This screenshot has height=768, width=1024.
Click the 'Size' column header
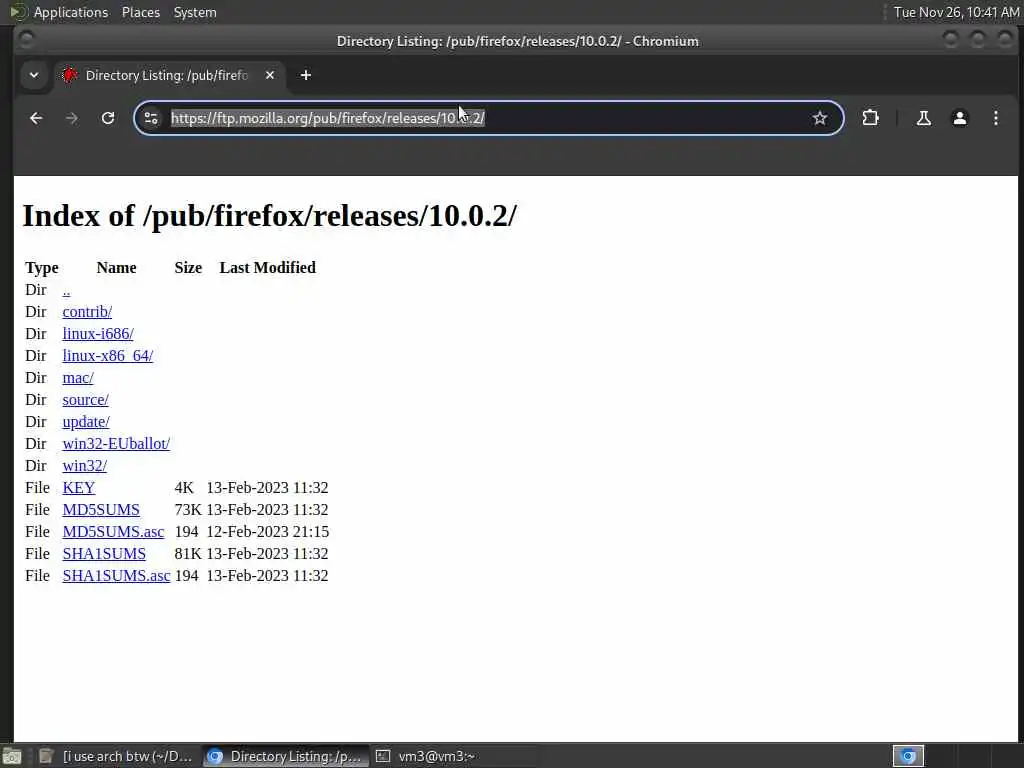point(188,268)
